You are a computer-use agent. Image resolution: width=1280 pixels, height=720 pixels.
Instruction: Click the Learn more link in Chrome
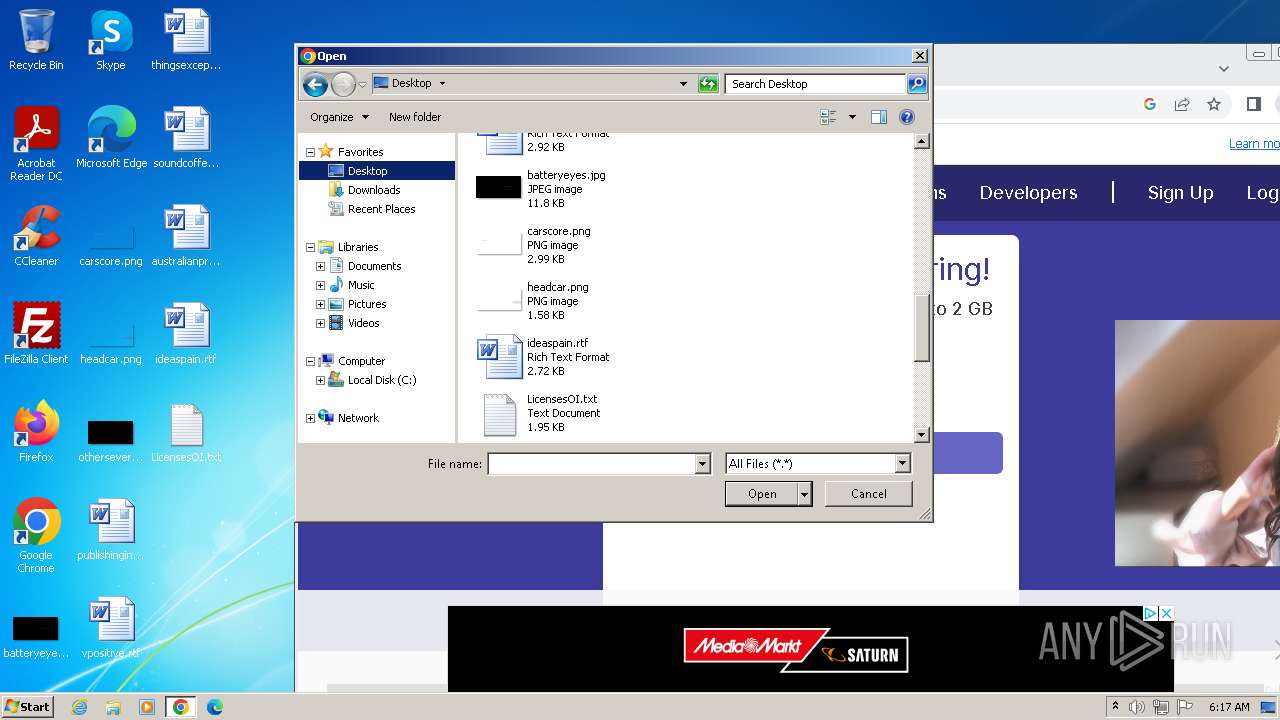click(1254, 144)
